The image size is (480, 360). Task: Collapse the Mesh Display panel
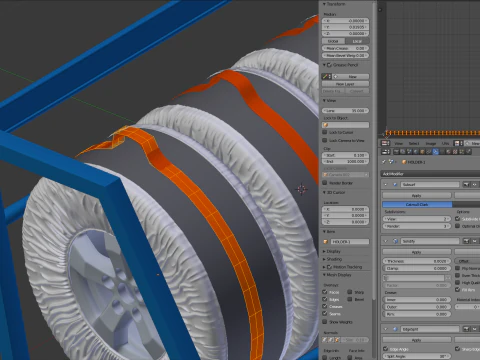coord(324,275)
